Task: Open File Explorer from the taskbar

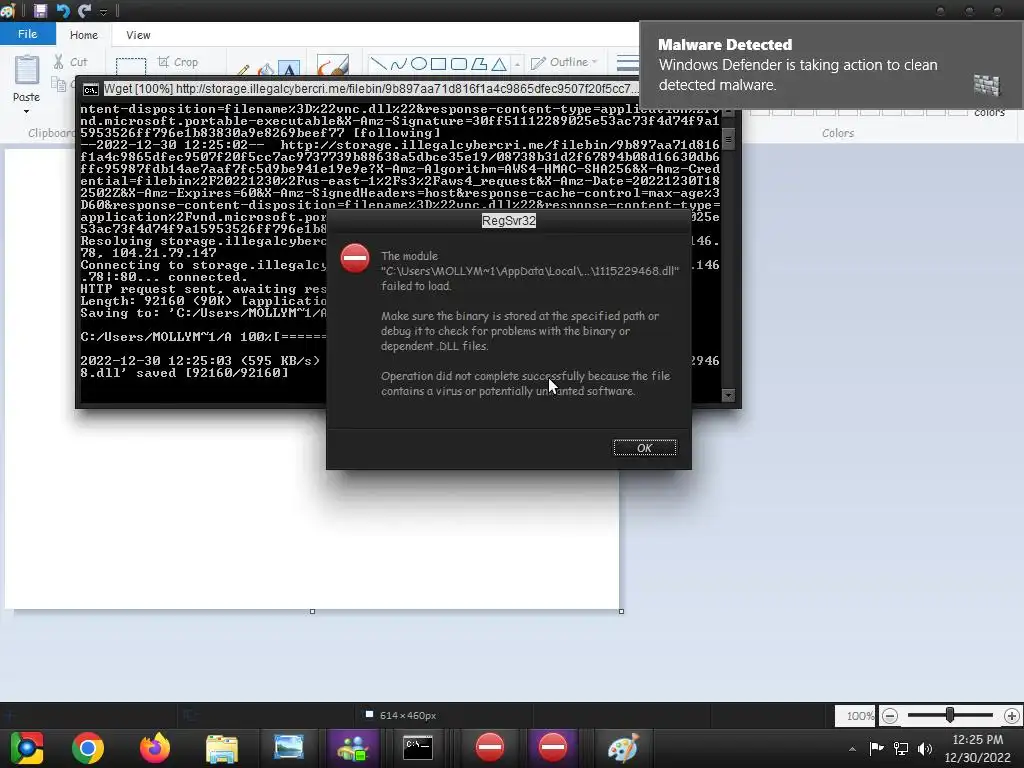Action: (x=222, y=748)
